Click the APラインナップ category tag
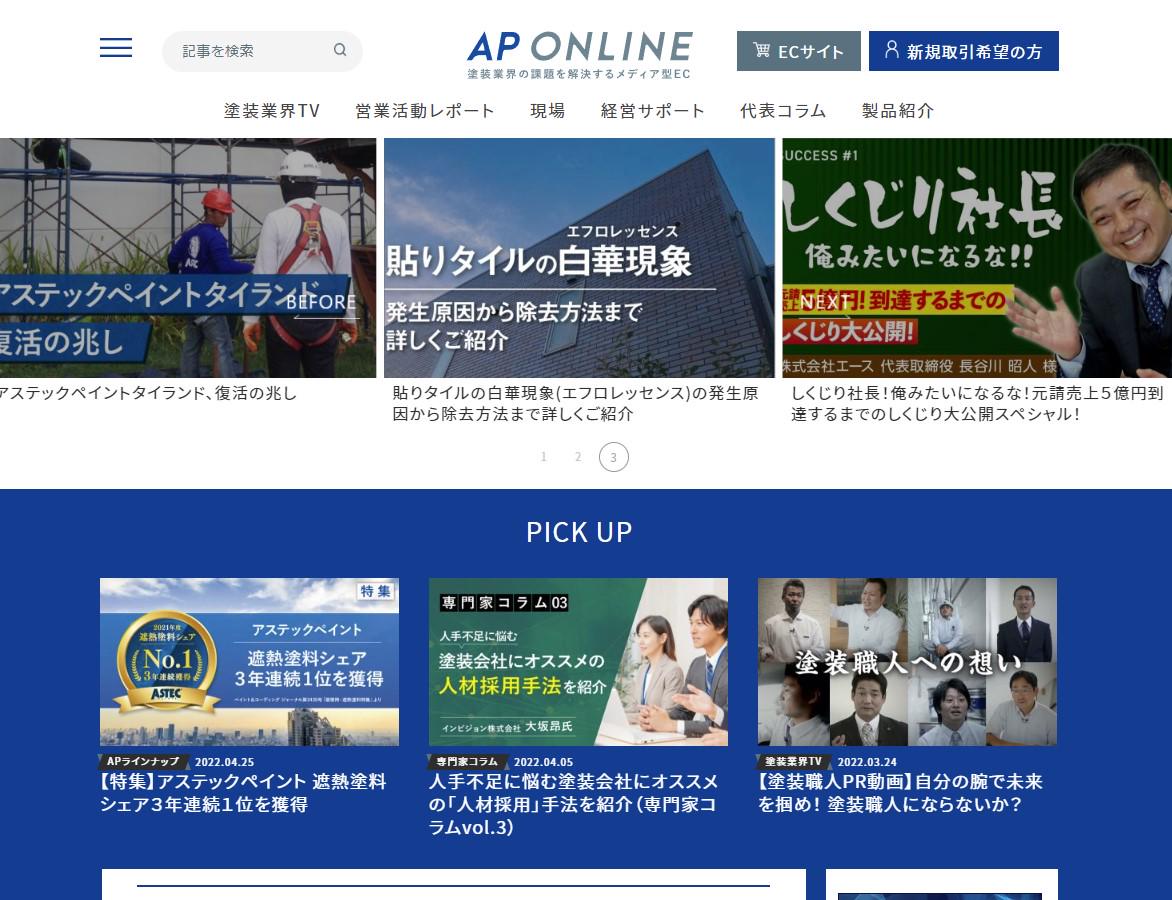 pyautogui.click(x=143, y=761)
